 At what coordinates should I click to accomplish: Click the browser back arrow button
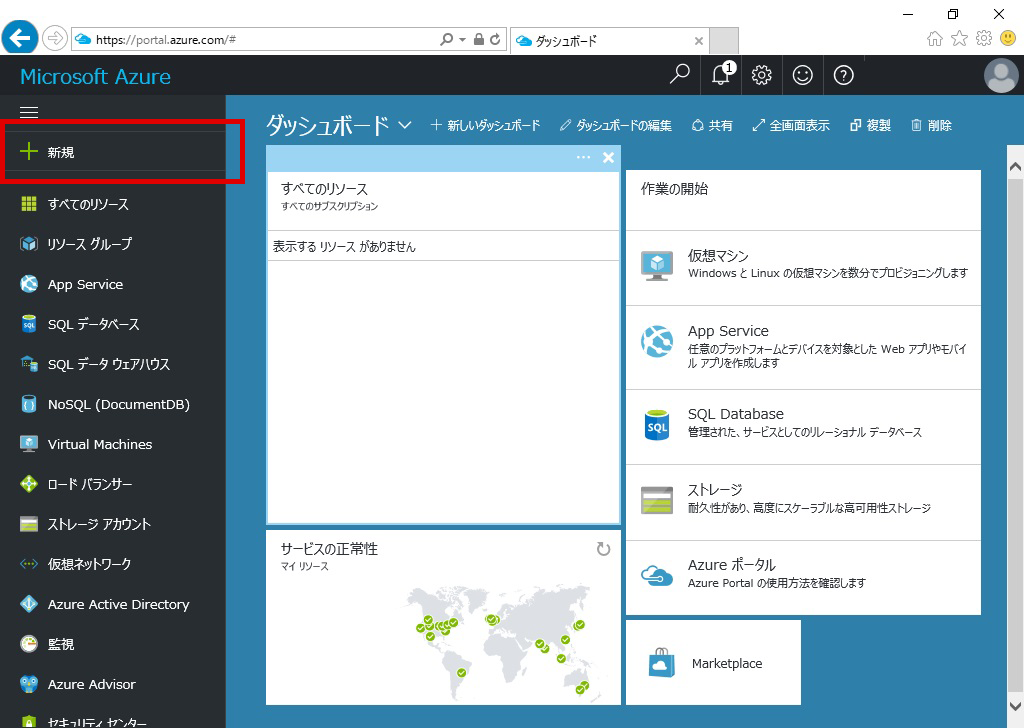[x=20, y=39]
